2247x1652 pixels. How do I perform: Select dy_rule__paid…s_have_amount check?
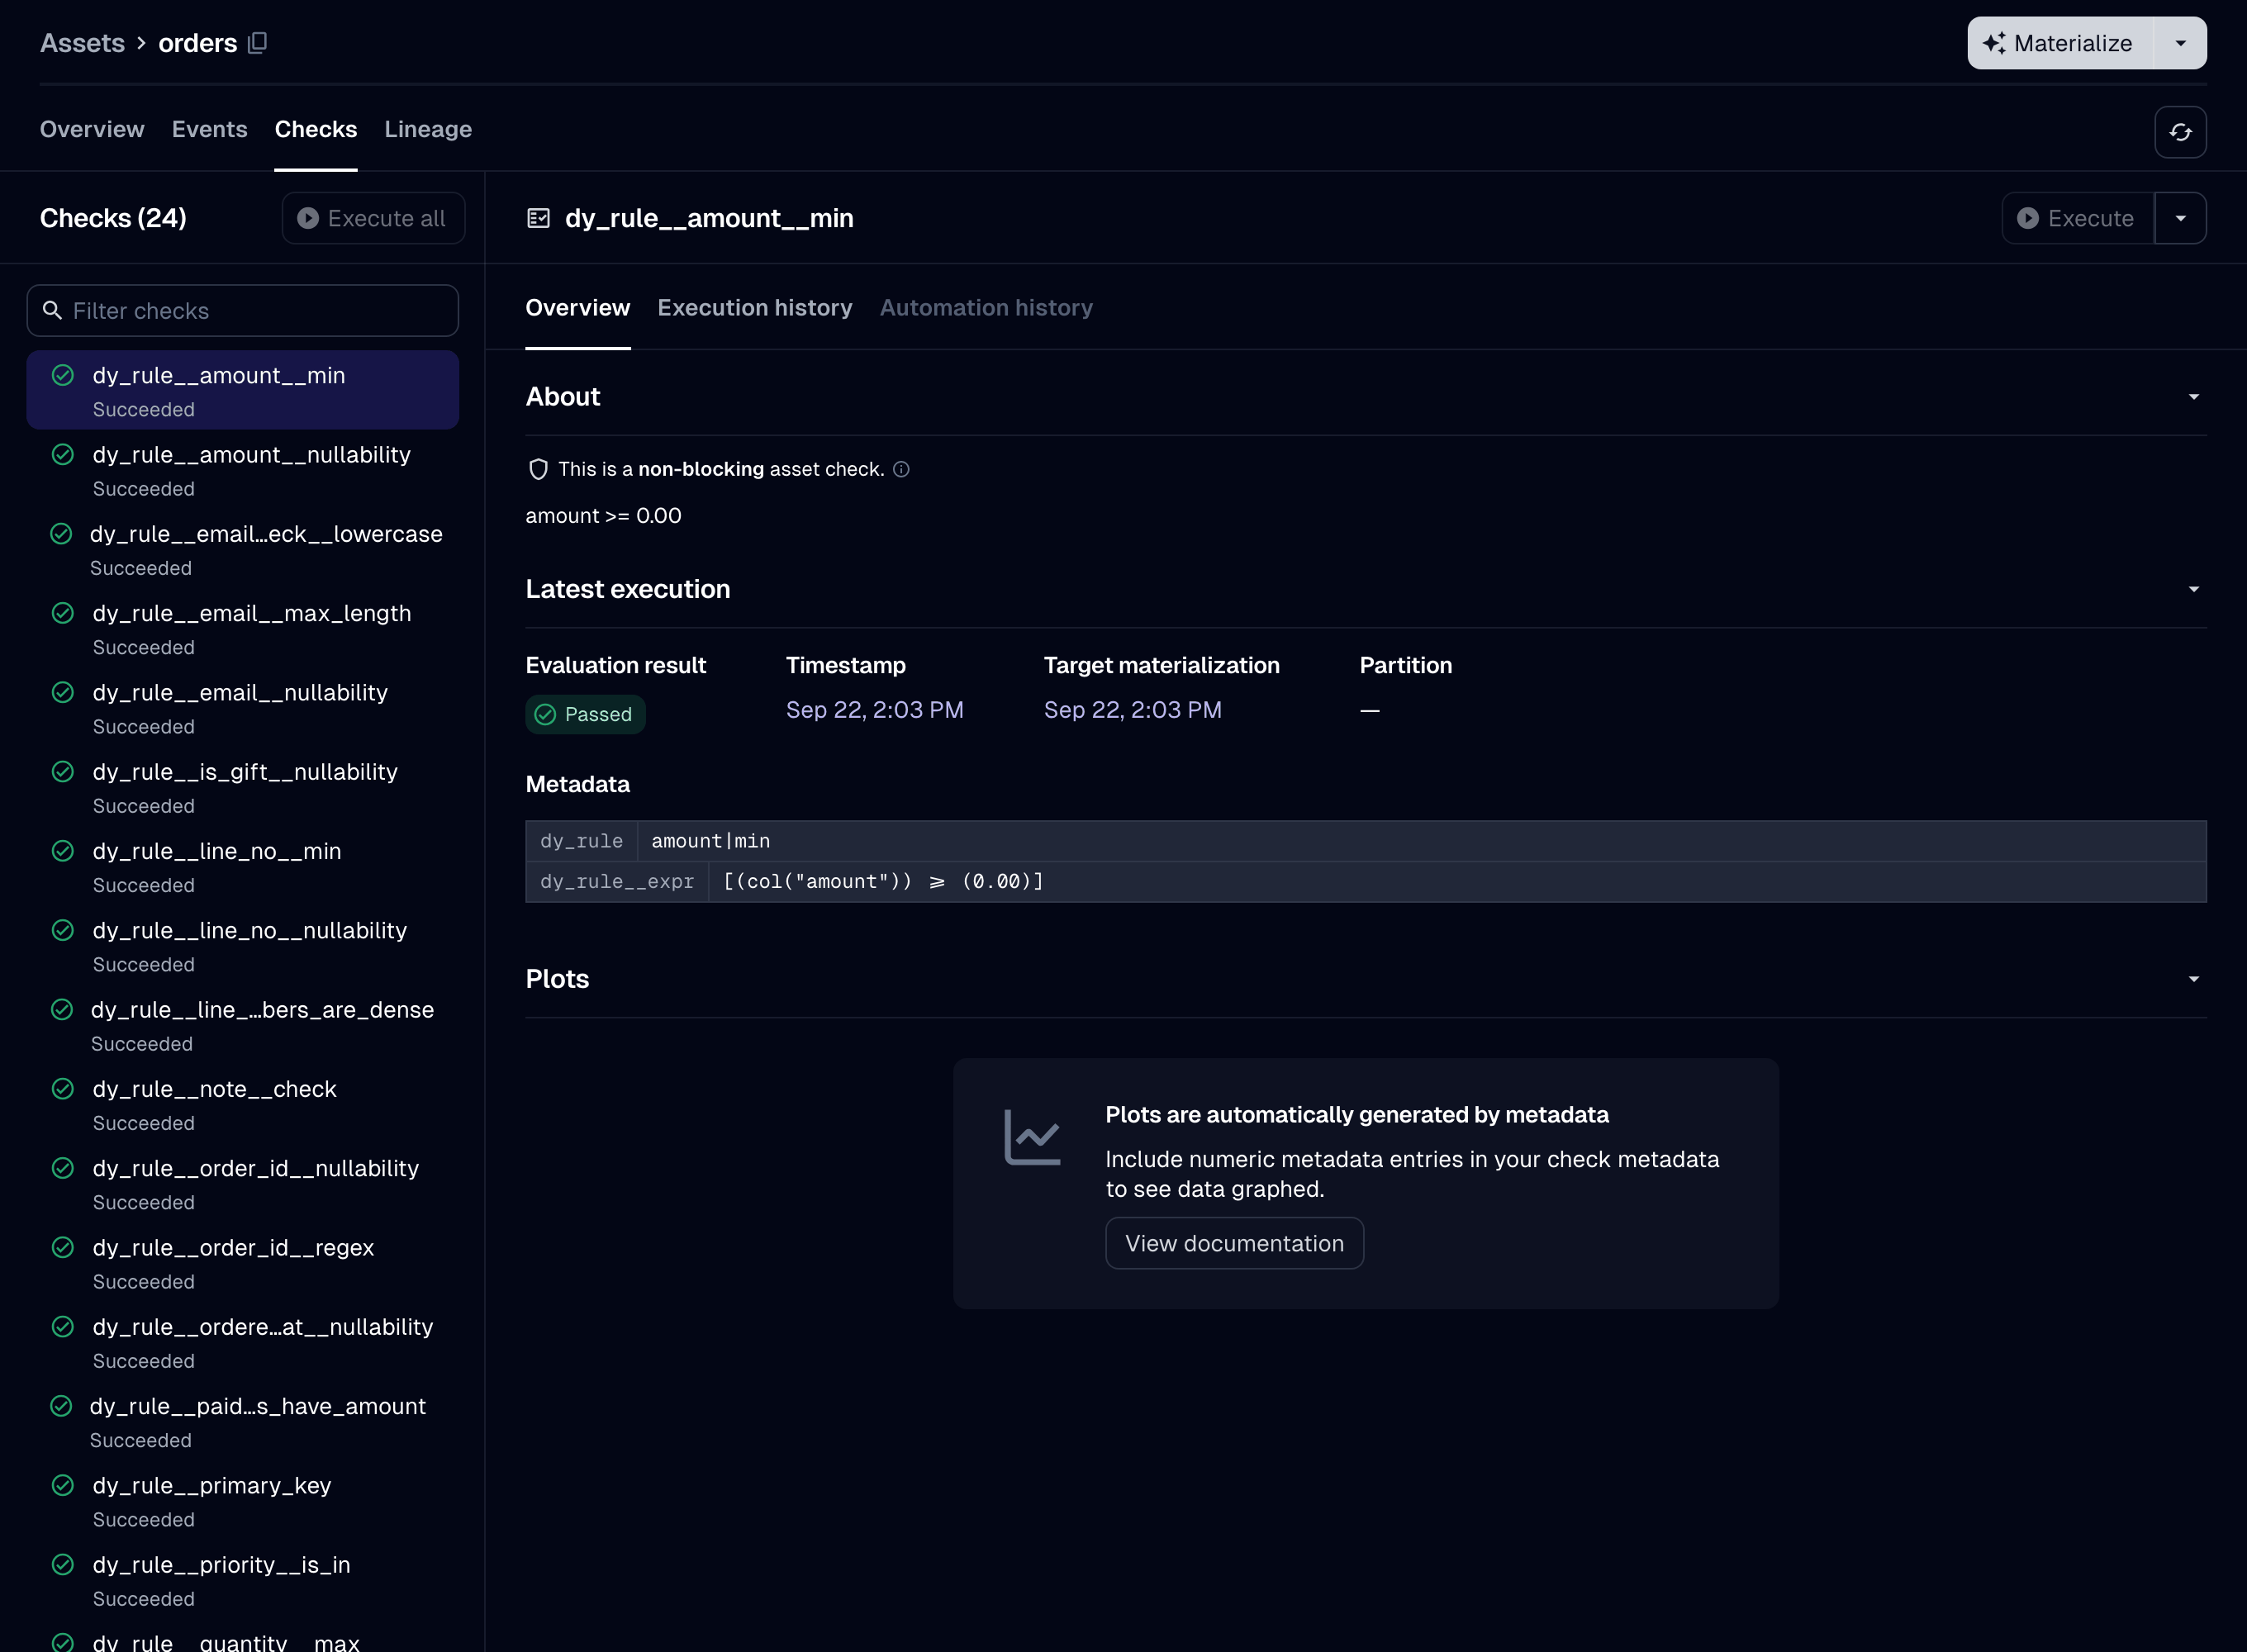coord(243,1422)
